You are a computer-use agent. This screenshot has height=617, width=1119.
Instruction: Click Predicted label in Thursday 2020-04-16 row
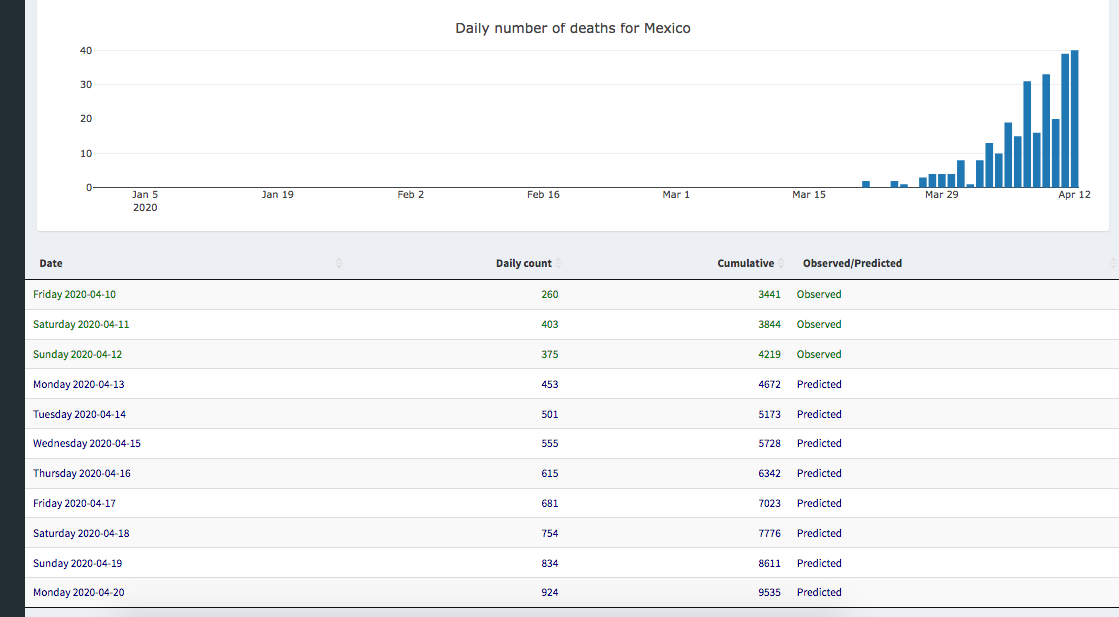(819, 473)
